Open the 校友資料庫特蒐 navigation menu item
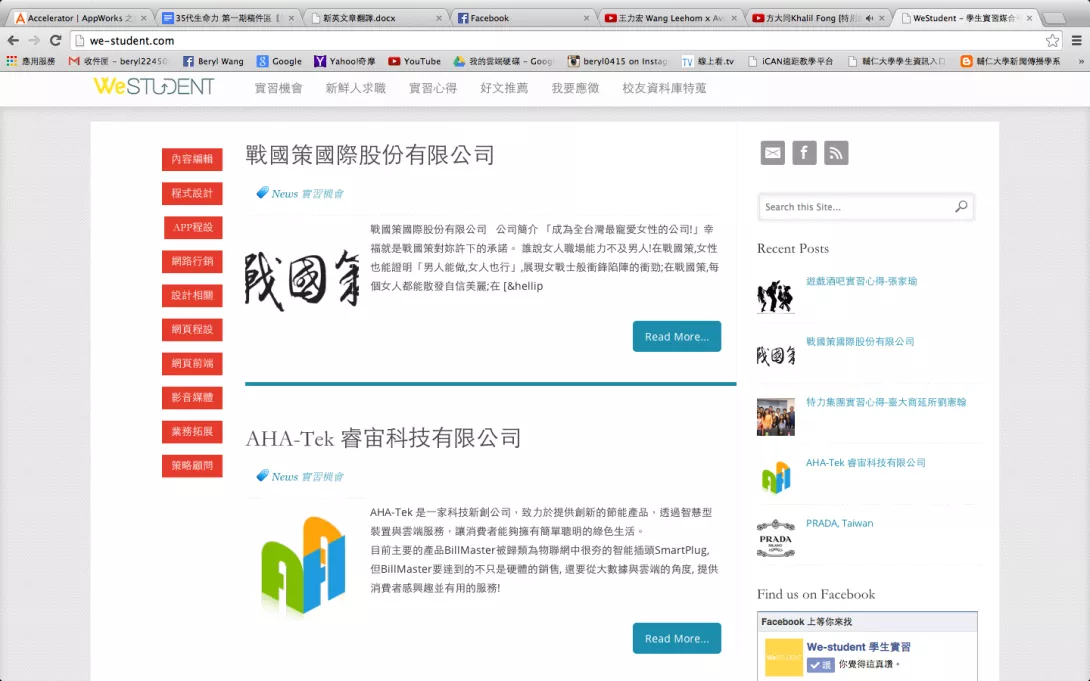The height and width of the screenshot is (681, 1090). point(664,88)
